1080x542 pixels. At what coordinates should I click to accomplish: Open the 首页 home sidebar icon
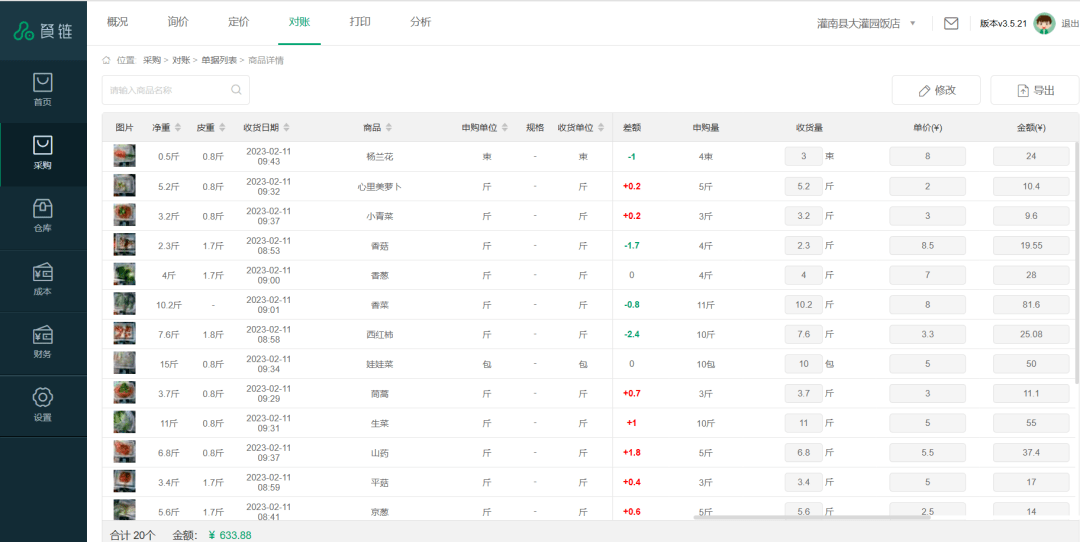coord(42,83)
